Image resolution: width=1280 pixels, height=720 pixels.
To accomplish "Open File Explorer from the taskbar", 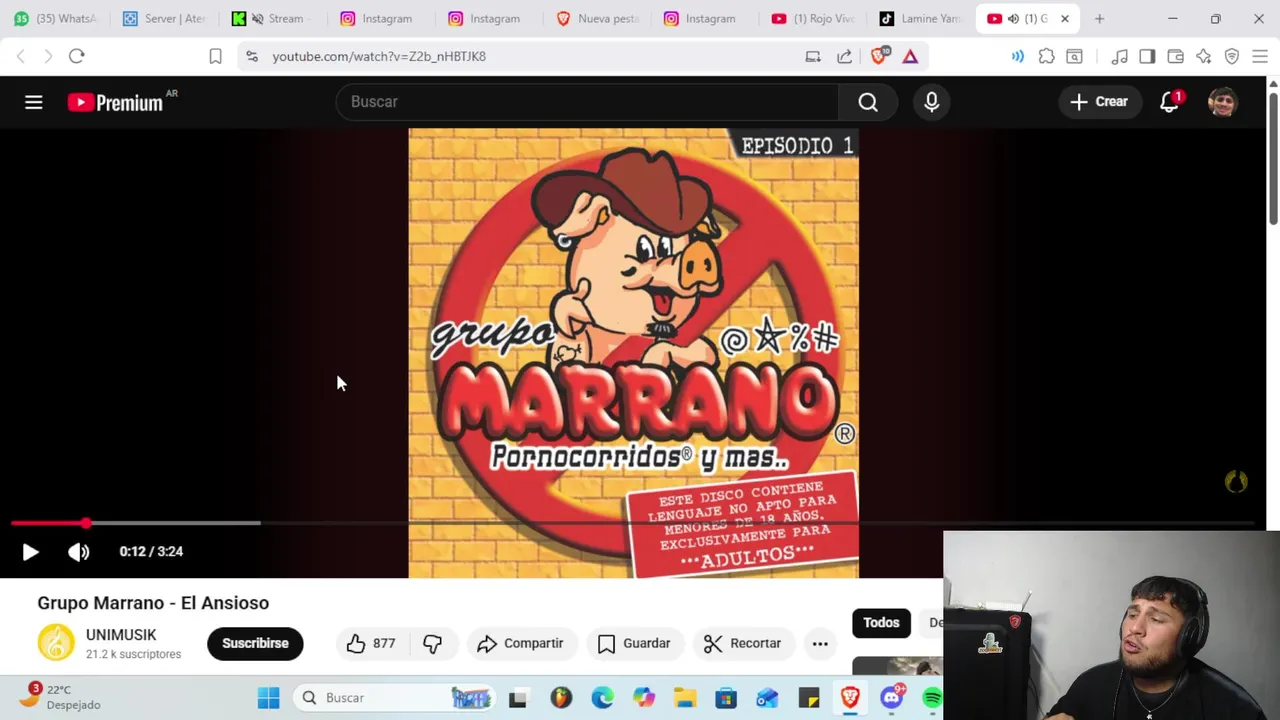I will (x=685, y=697).
